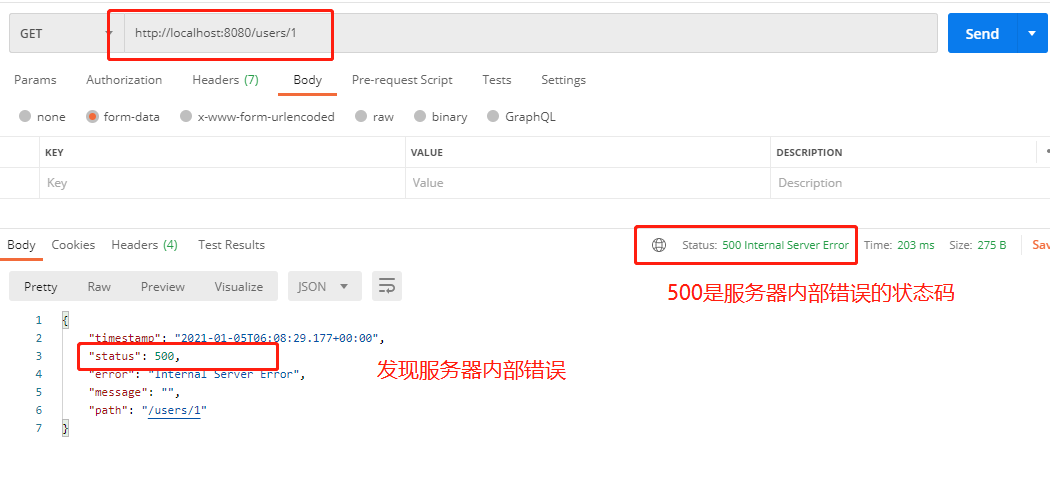Click the KEY column header

point(54,153)
